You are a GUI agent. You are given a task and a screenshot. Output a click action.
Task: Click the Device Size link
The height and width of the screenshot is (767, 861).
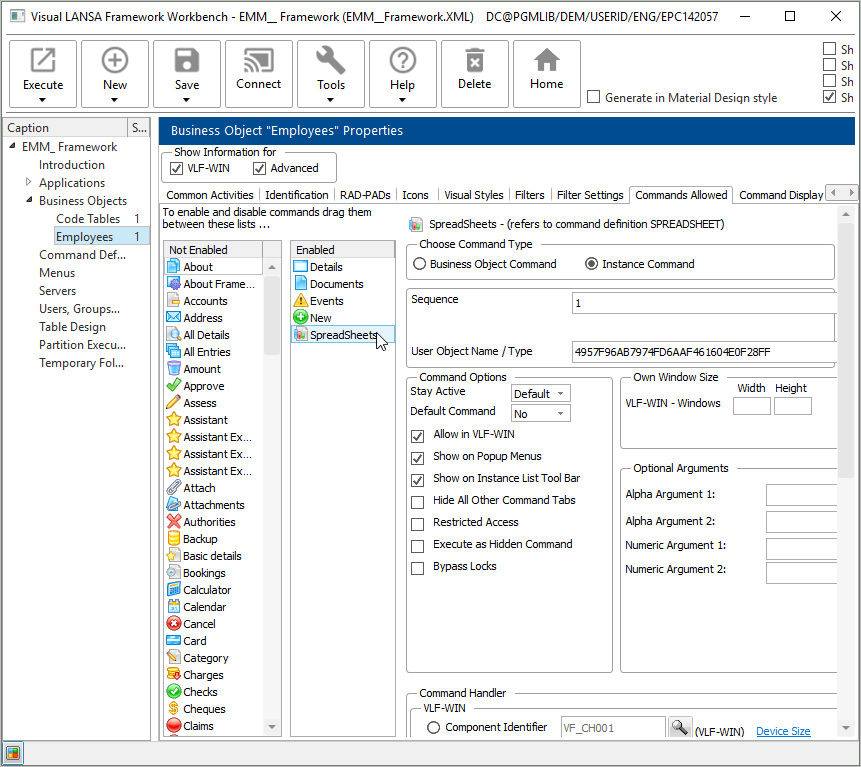tap(783, 731)
